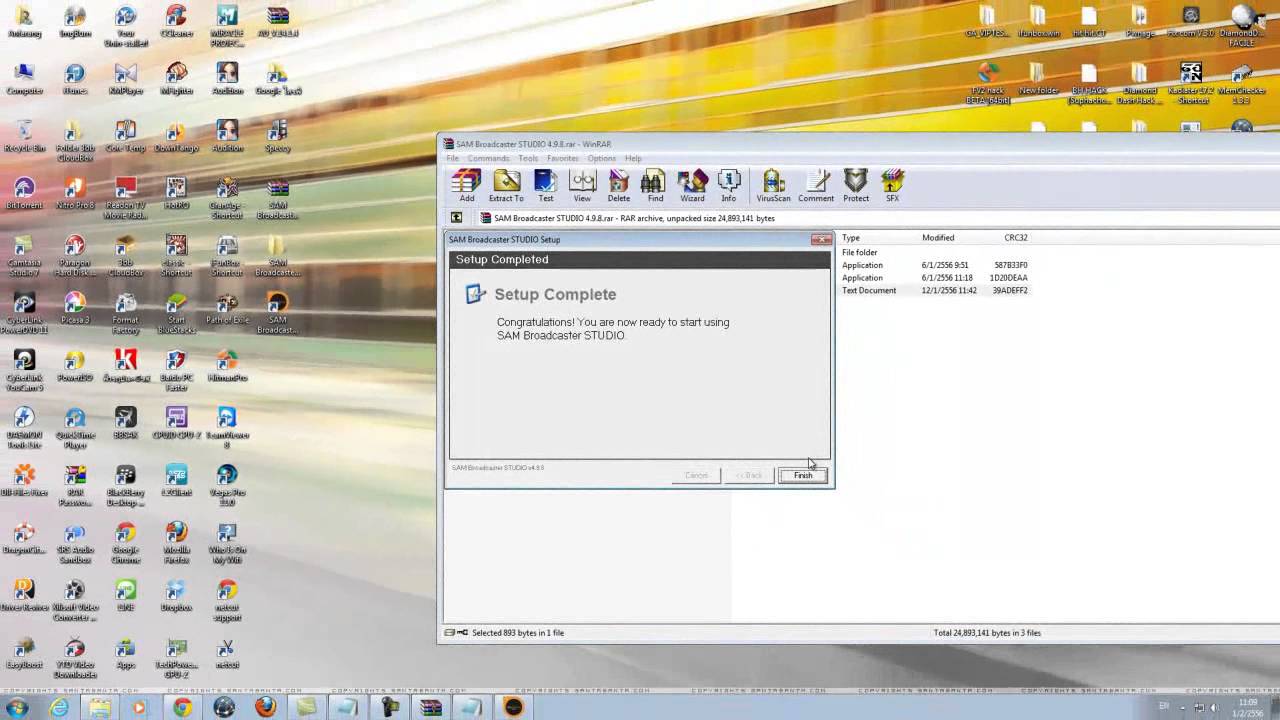Viewport: 1280px width, 720px height.
Task: Click the SFX toolbar icon
Action: coord(892,186)
